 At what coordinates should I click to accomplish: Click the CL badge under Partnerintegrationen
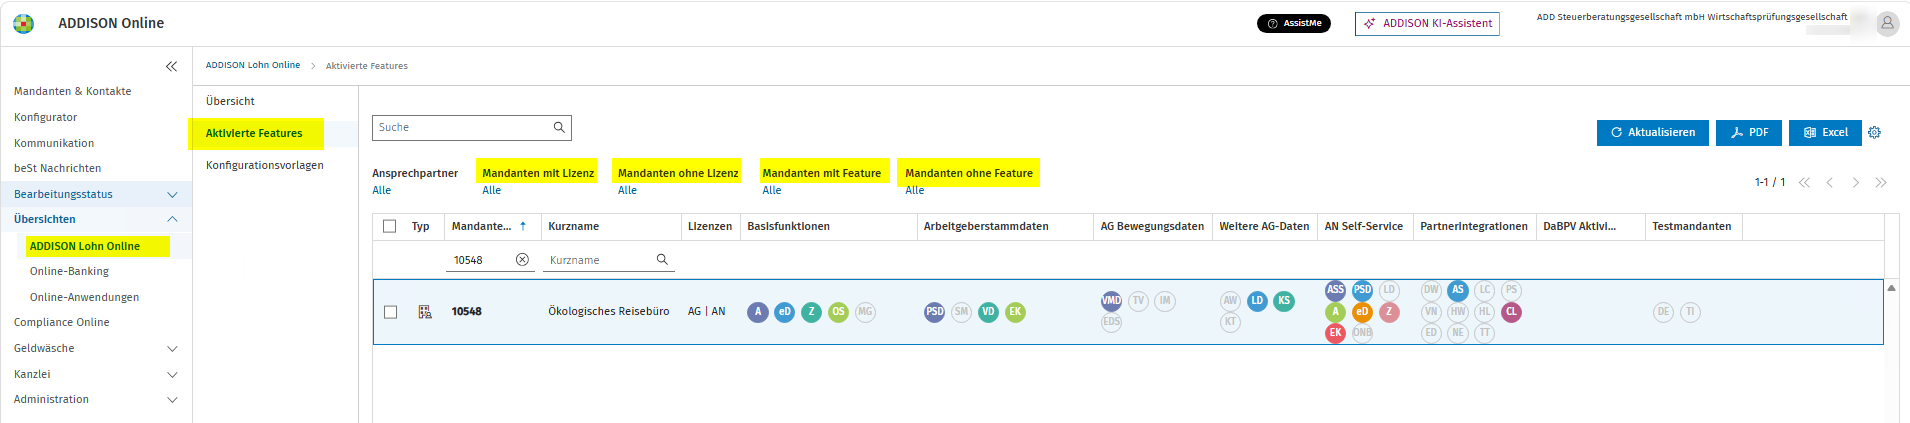click(x=1511, y=312)
